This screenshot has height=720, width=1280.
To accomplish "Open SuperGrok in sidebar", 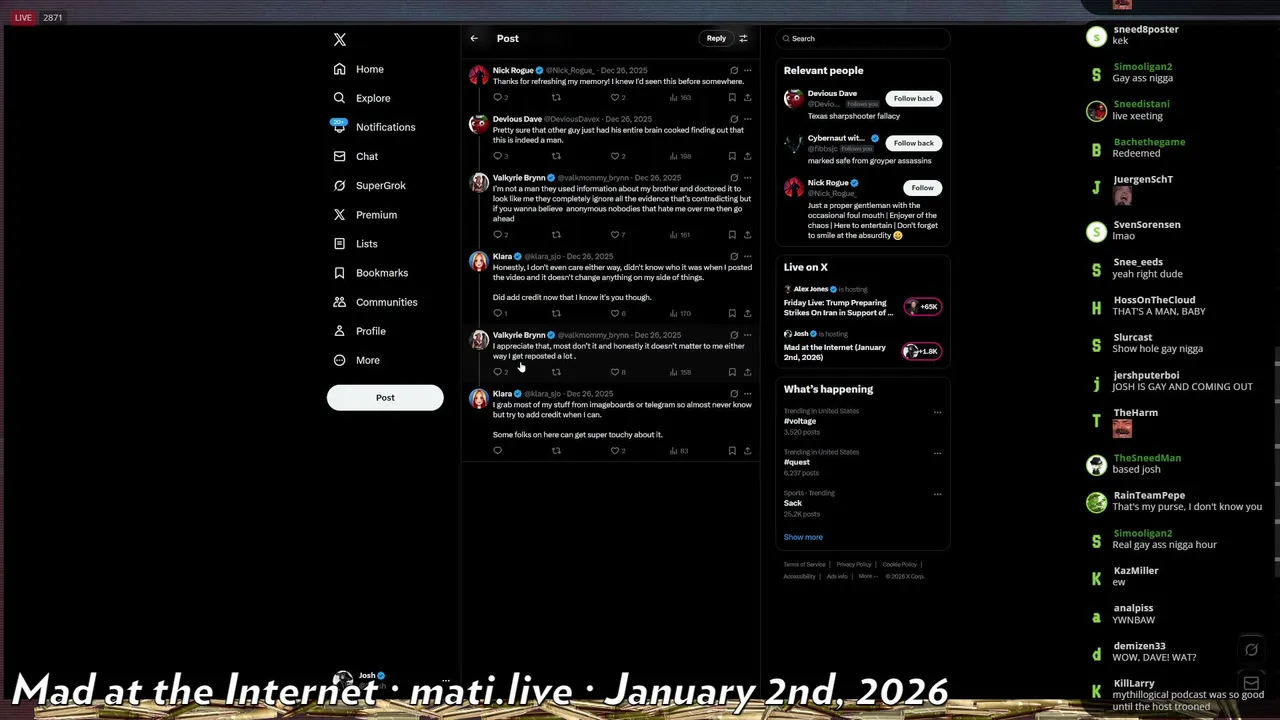I will (369, 185).
